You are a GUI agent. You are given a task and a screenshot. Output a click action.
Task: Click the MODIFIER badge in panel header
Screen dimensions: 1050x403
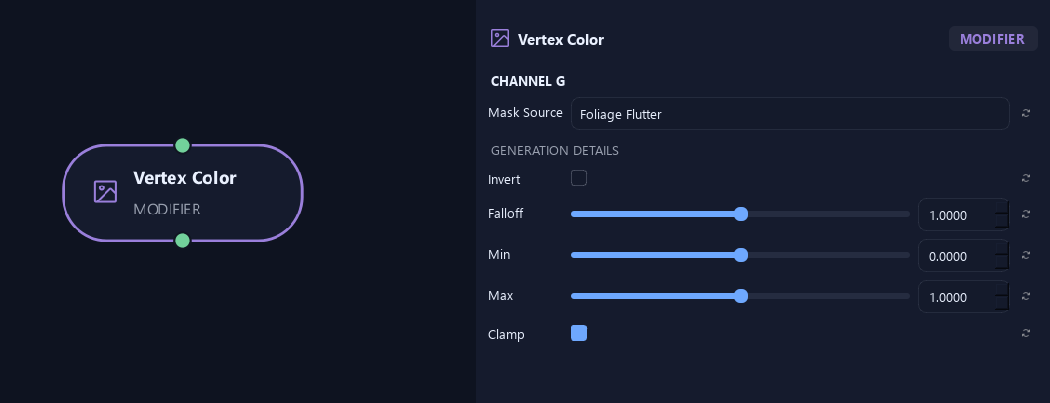(x=992, y=39)
